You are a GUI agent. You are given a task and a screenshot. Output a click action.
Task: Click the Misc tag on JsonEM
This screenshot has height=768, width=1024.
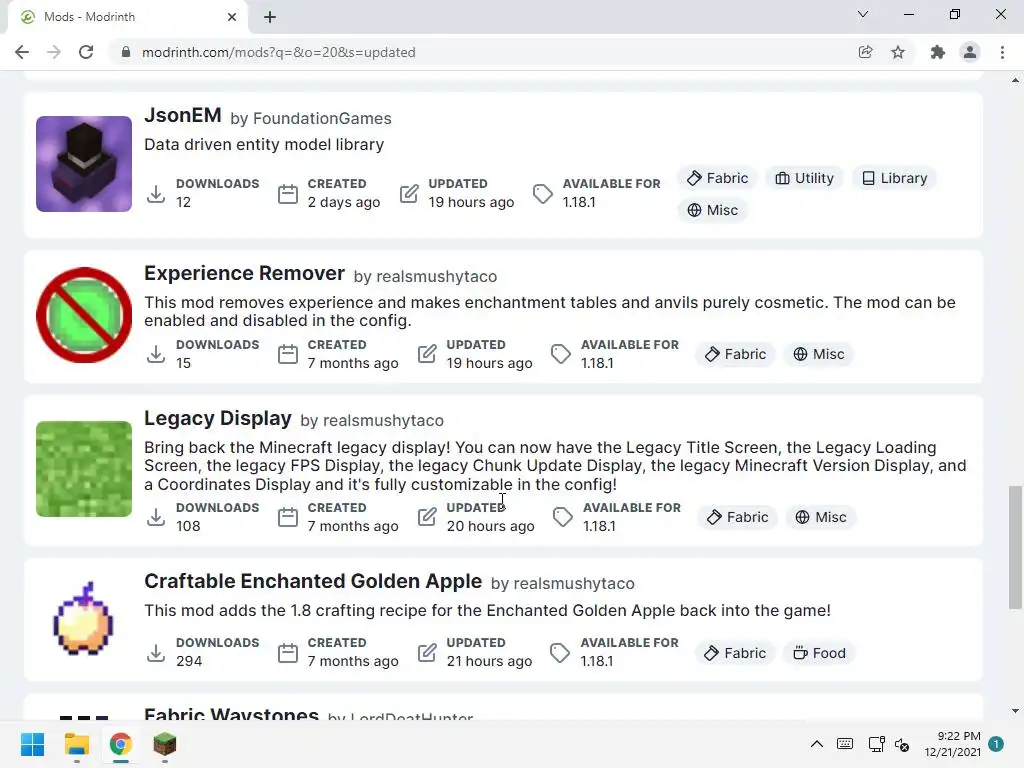point(712,210)
